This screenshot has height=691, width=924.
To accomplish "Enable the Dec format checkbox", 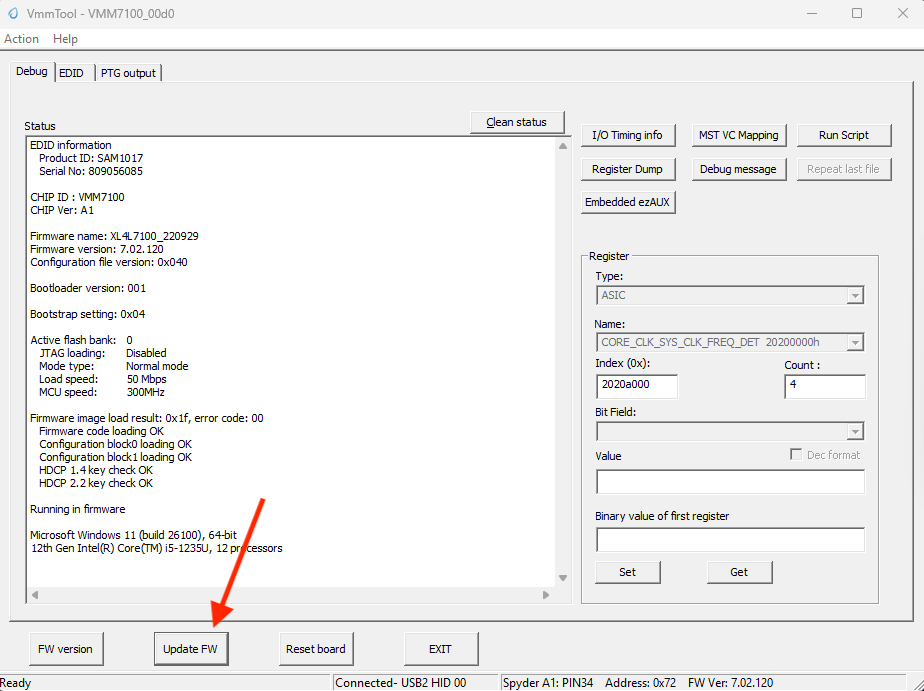I will tap(795, 455).
